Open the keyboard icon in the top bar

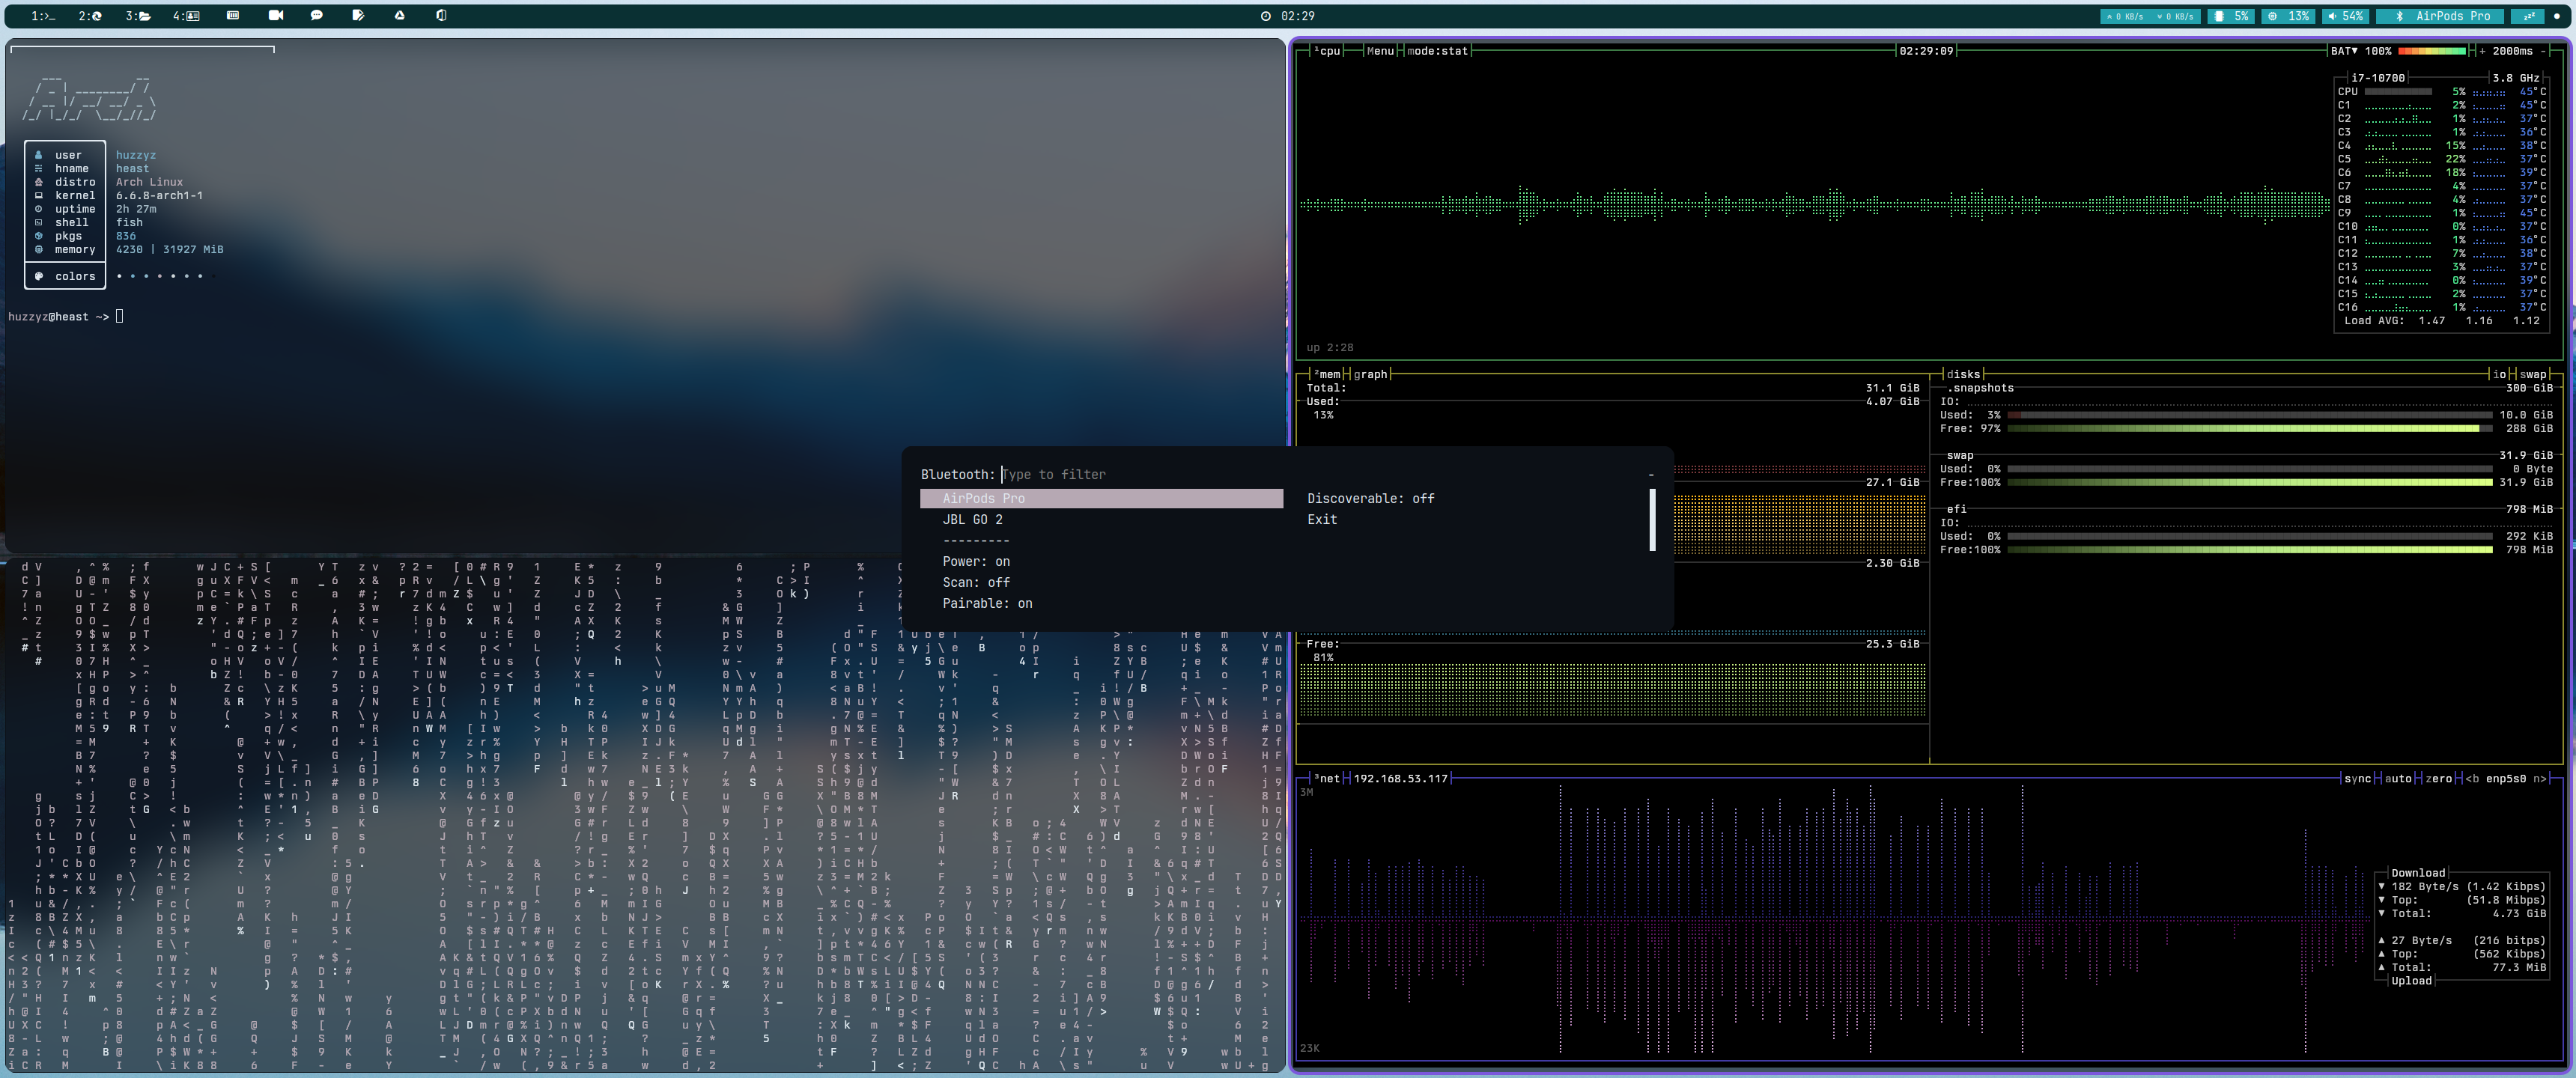click(234, 15)
